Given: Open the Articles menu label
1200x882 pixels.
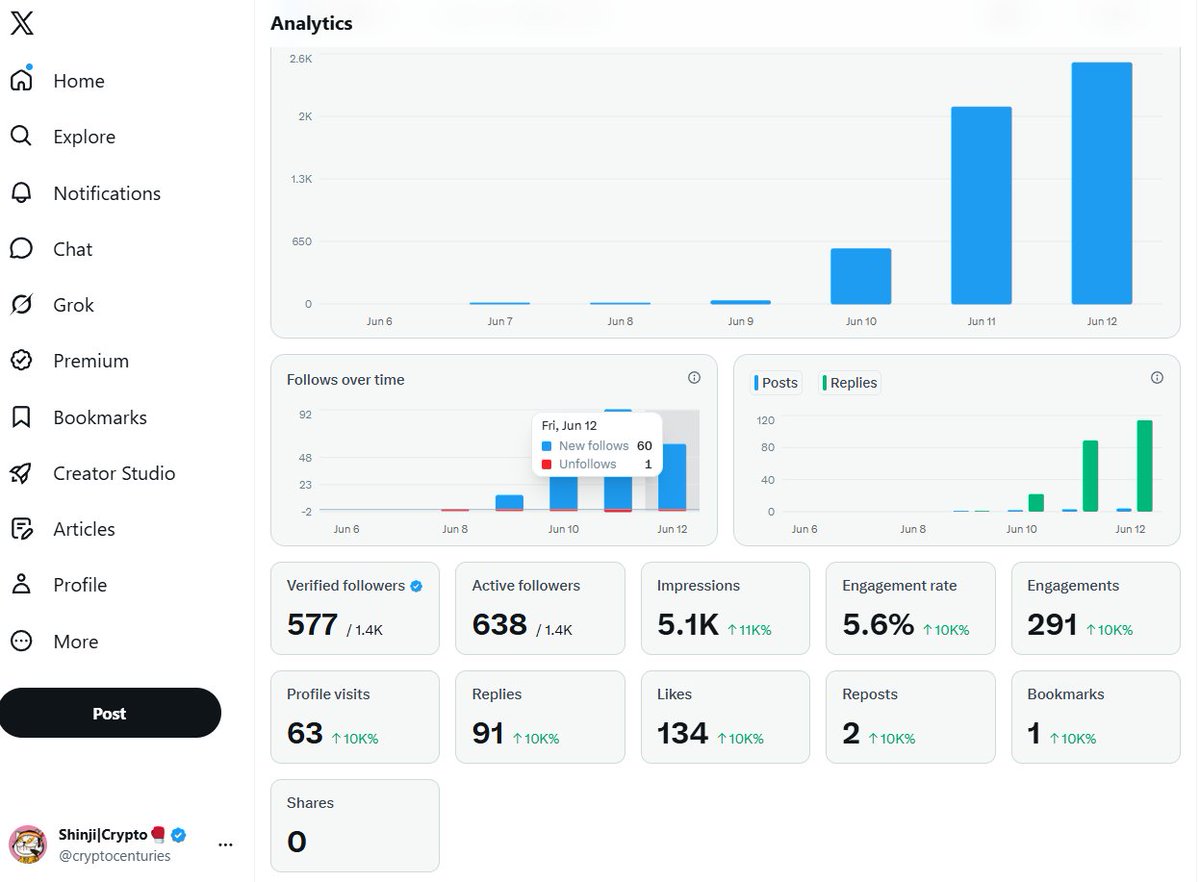Looking at the screenshot, I should (x=84, y=529).
